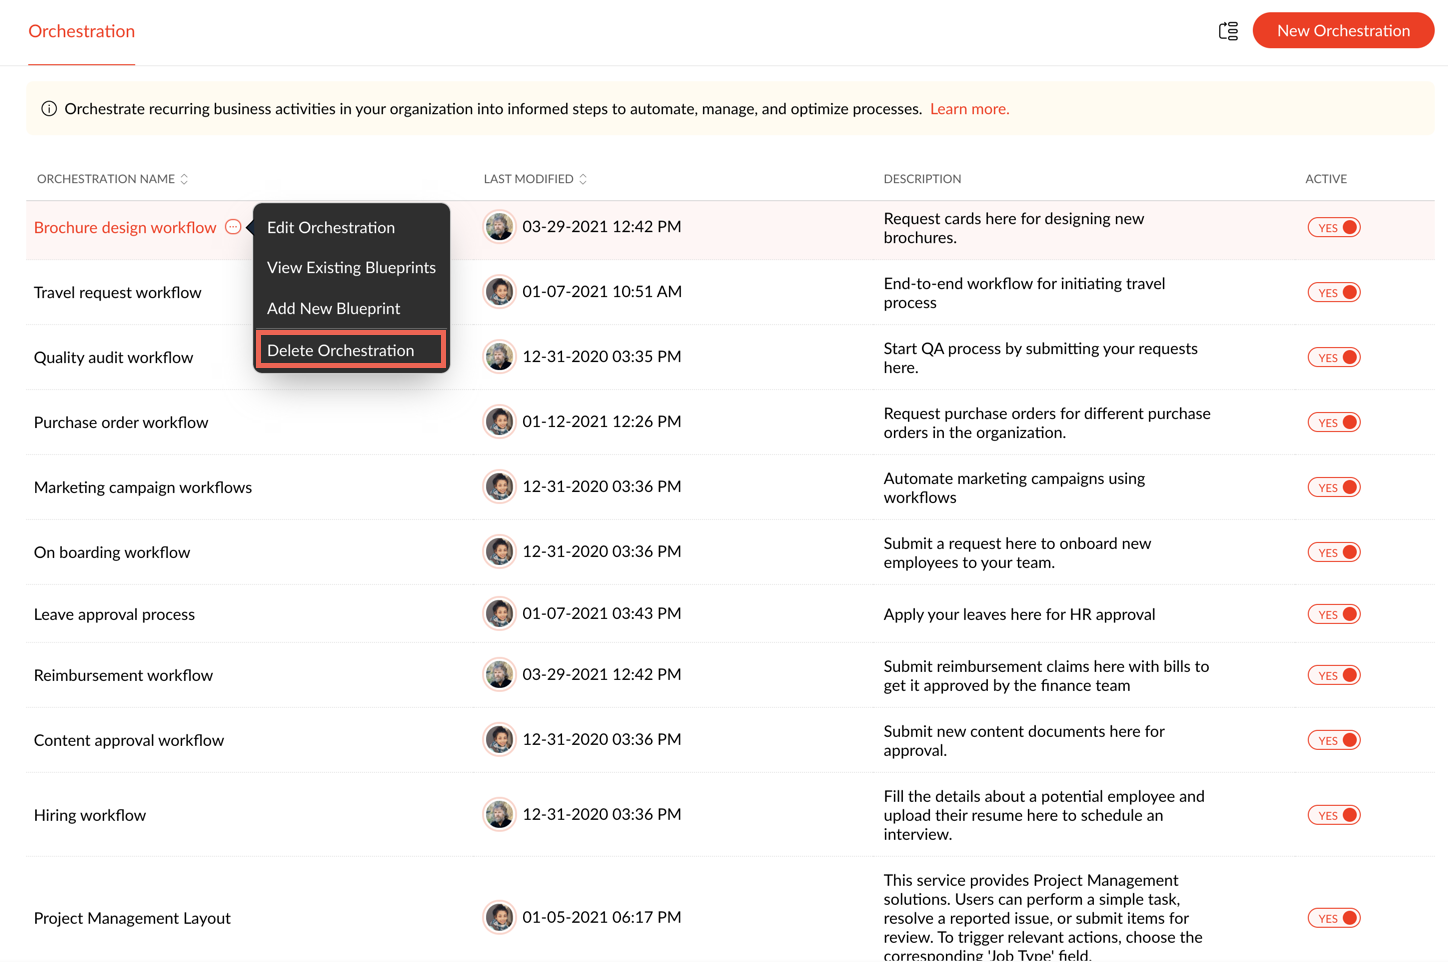1448x962 pixels.
Task: Click the avatar in Purchase order workflow row
Action: point(499,422)
